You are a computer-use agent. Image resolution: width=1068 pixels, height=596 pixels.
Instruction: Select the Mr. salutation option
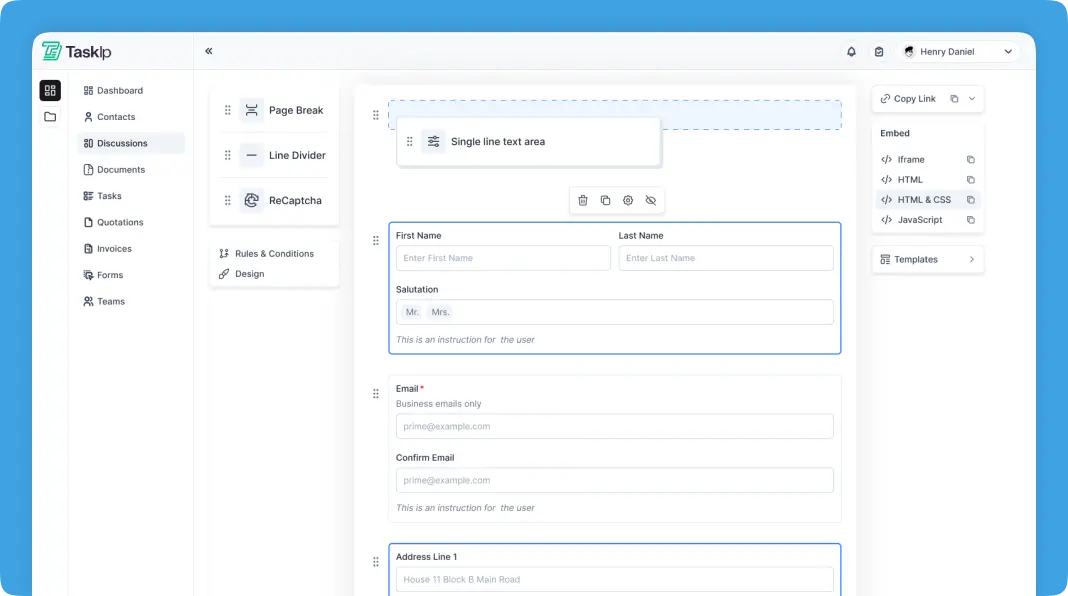click(x=412, y=311)
